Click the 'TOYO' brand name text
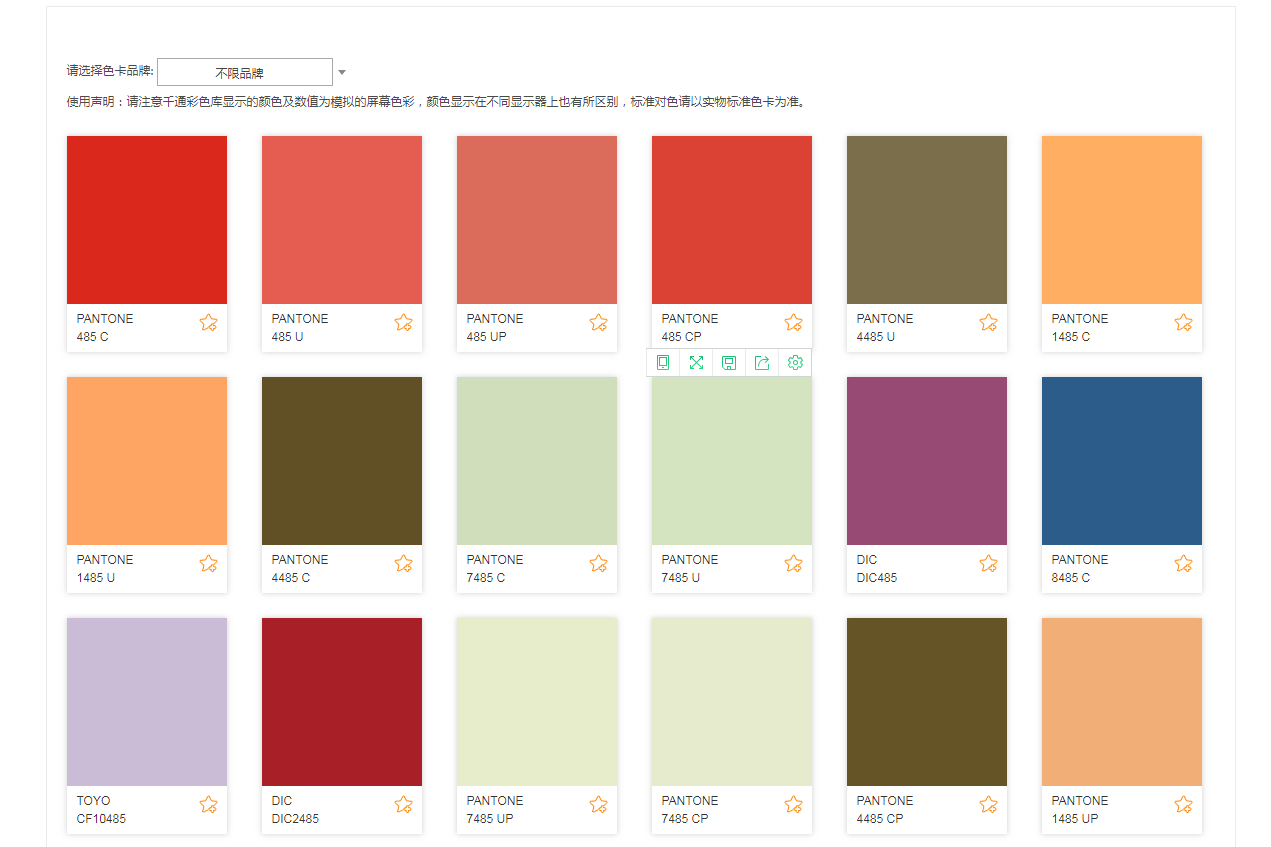 (x=94, y=801)
